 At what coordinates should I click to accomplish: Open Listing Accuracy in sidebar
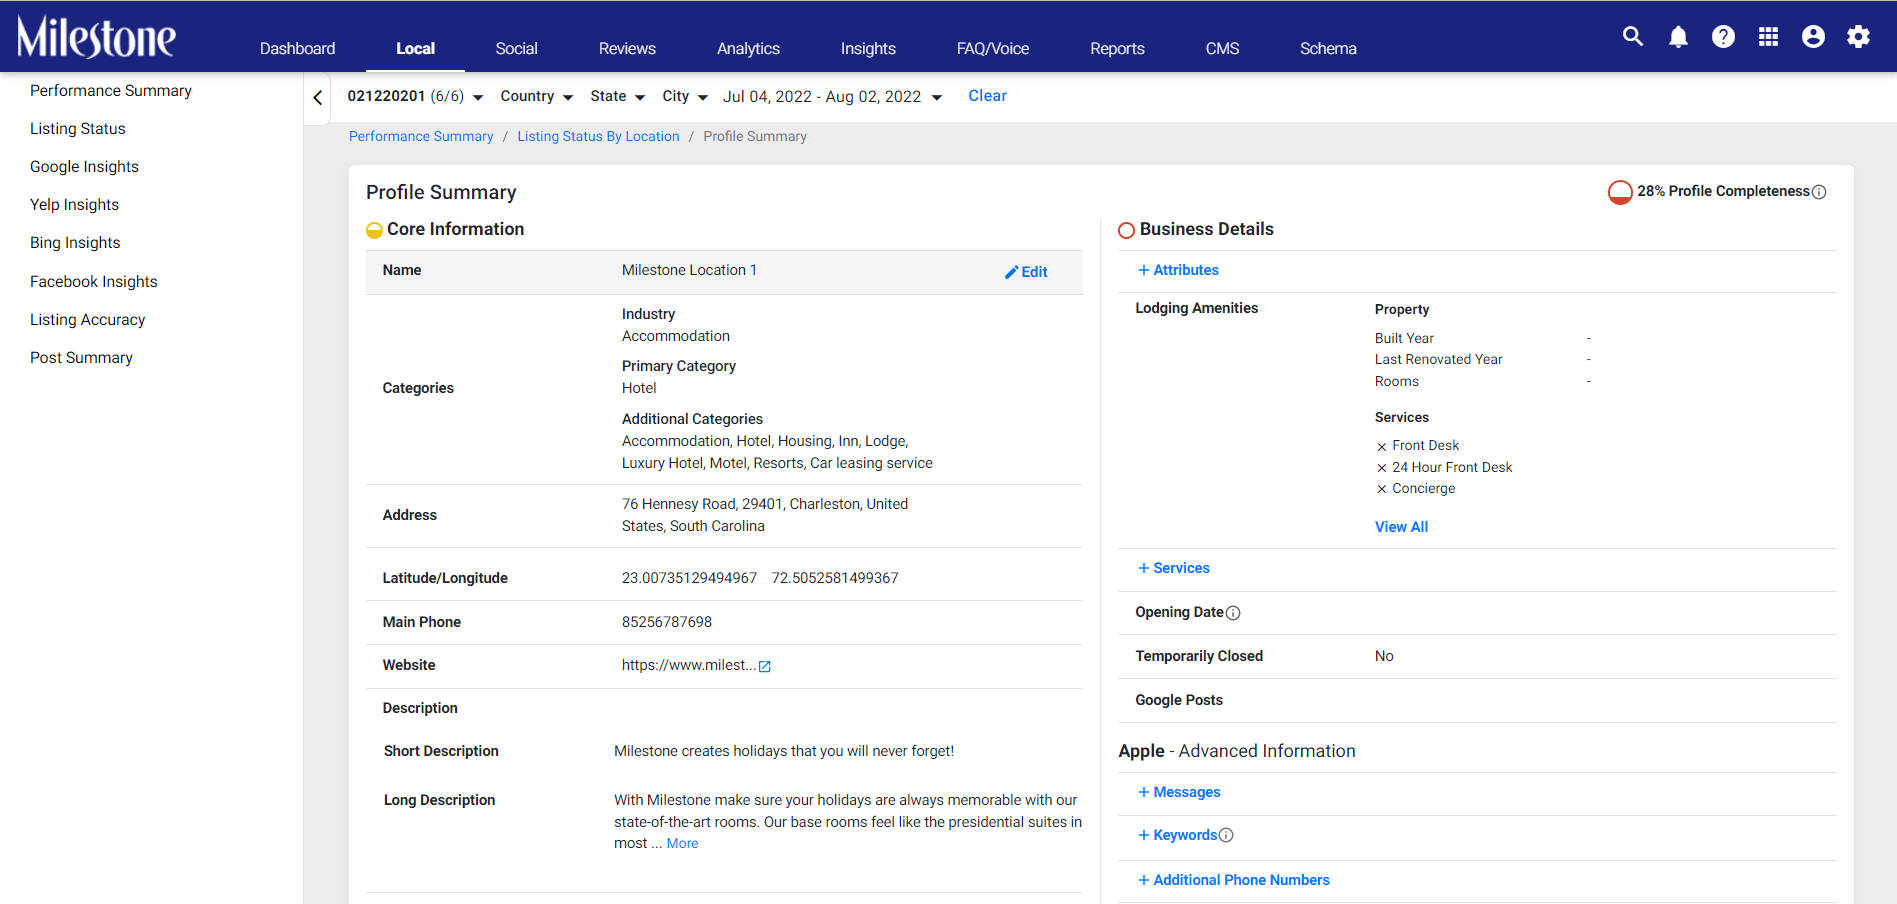tap(88, 320)
